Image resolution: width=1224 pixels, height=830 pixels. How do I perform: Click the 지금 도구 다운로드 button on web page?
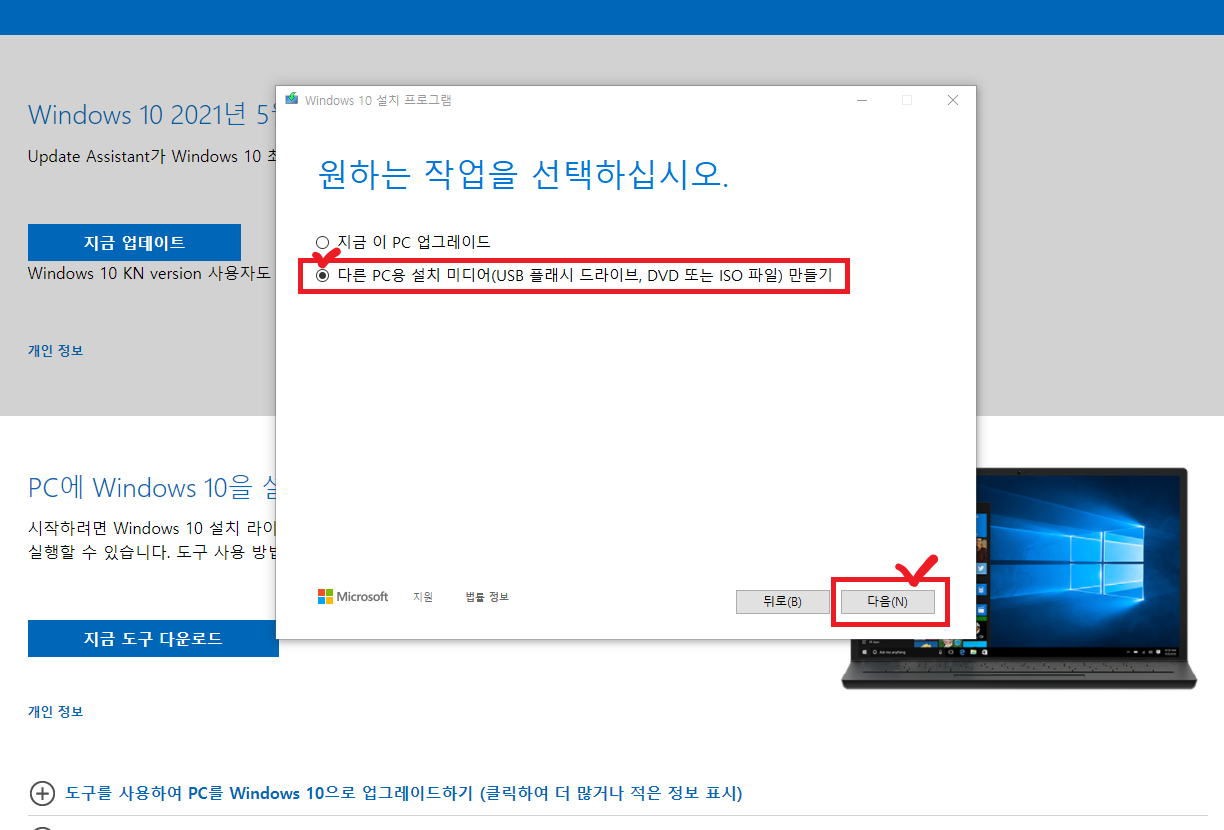tap(153, 638)
